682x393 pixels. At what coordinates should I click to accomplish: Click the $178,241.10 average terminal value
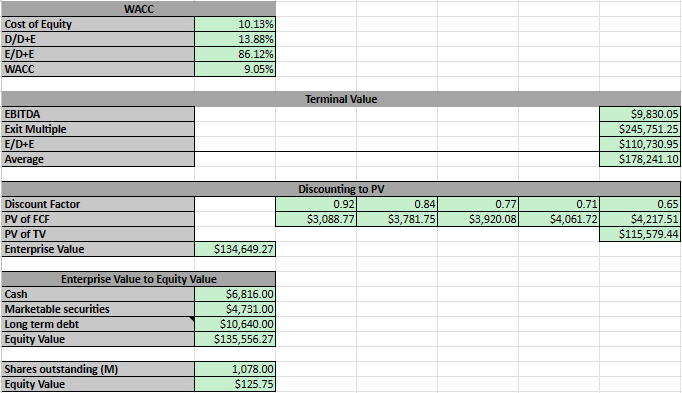[x=640, y=159]
